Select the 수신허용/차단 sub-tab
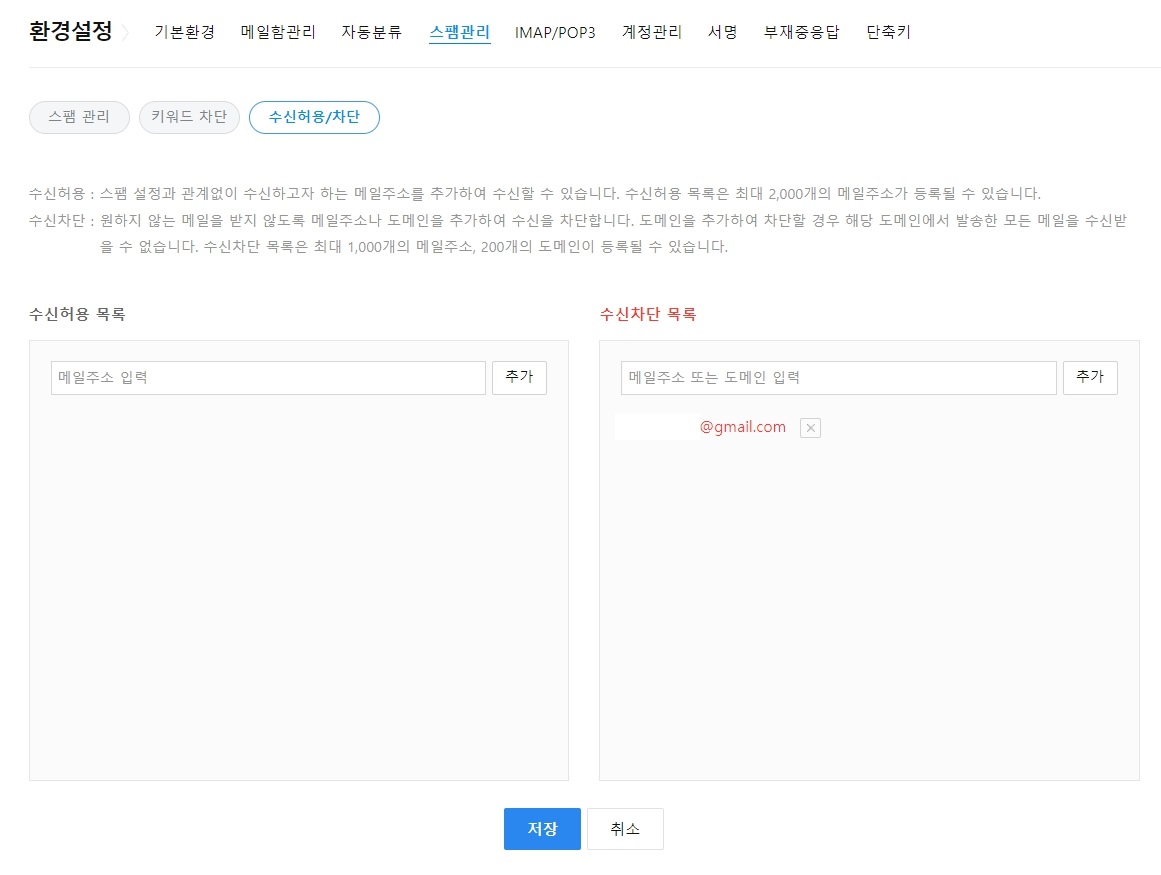1161x875 pixels. 314,117
